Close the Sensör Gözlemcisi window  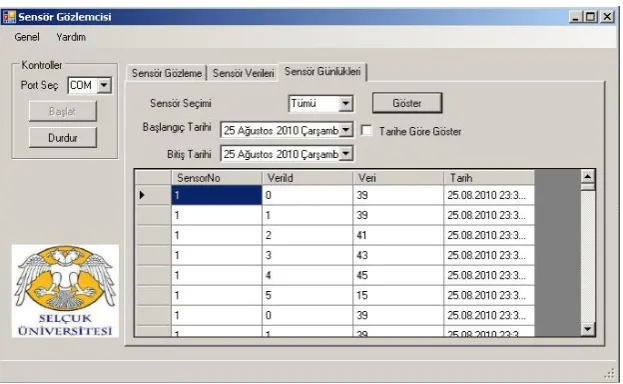click(x=607, y=17)
